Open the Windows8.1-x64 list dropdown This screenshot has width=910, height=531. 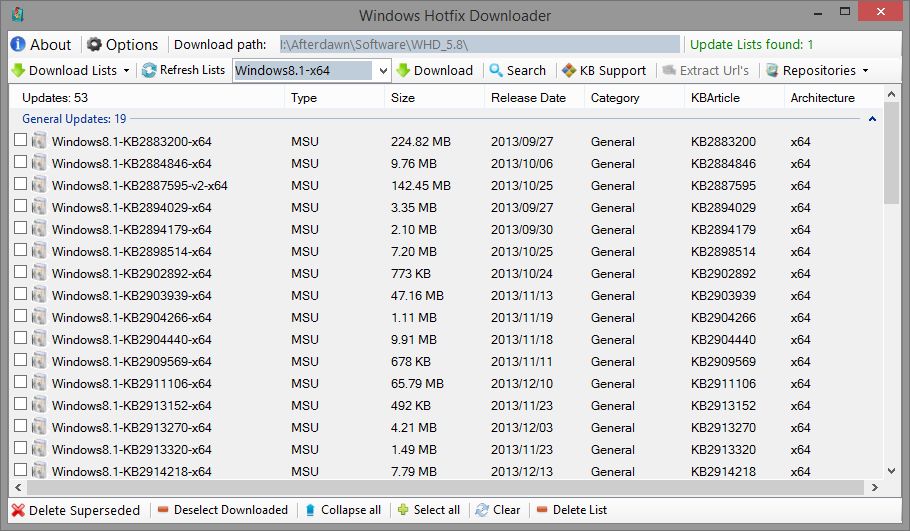(x=383, y=71)
